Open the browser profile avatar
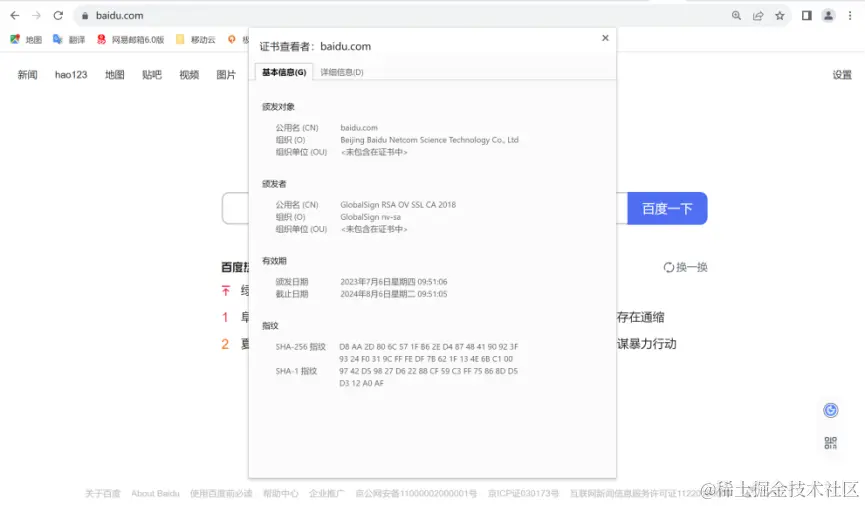This screenshot has width=866, height=506. [828, 15]
